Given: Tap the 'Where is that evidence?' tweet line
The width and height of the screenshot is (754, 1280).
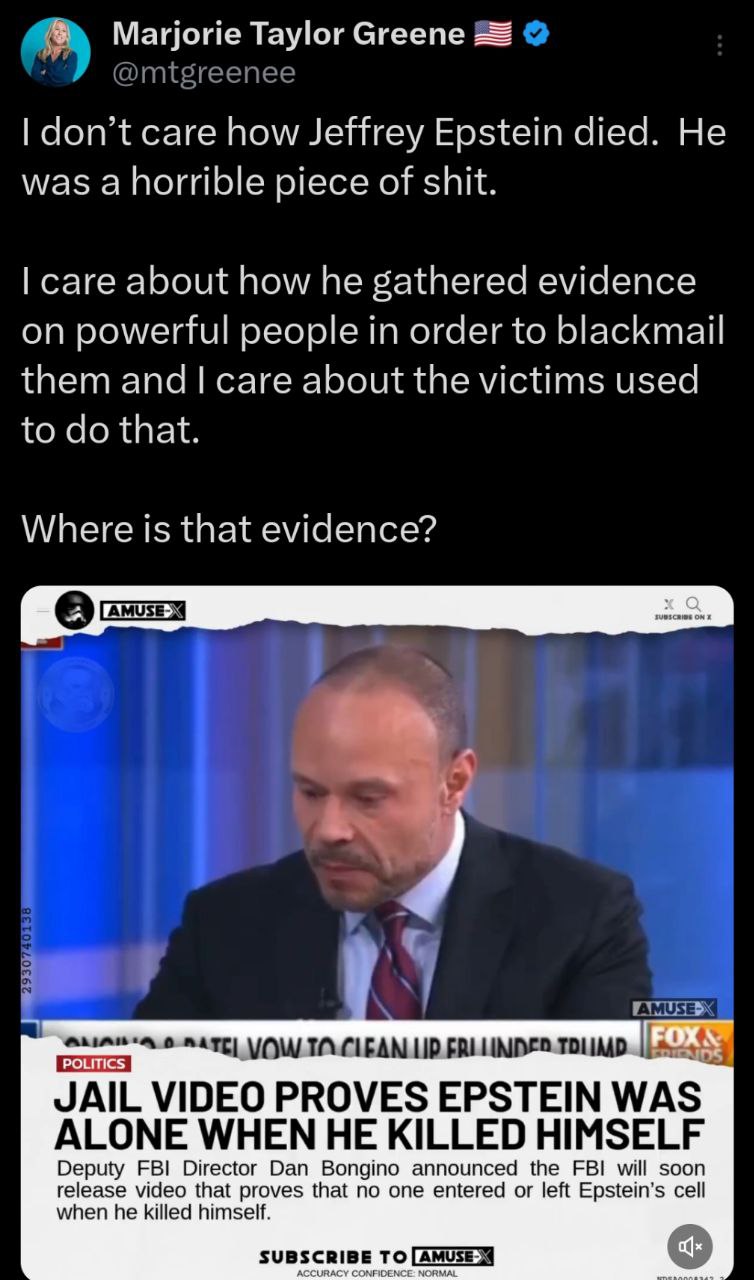Looking at the screenshot, I should pyautogui.click(x=229, y=528).
